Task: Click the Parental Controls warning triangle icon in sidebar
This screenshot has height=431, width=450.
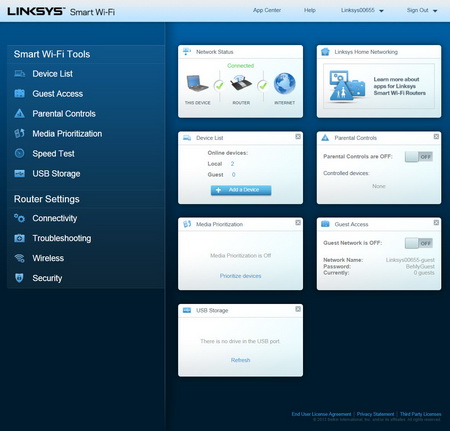Action: [20, 113]
